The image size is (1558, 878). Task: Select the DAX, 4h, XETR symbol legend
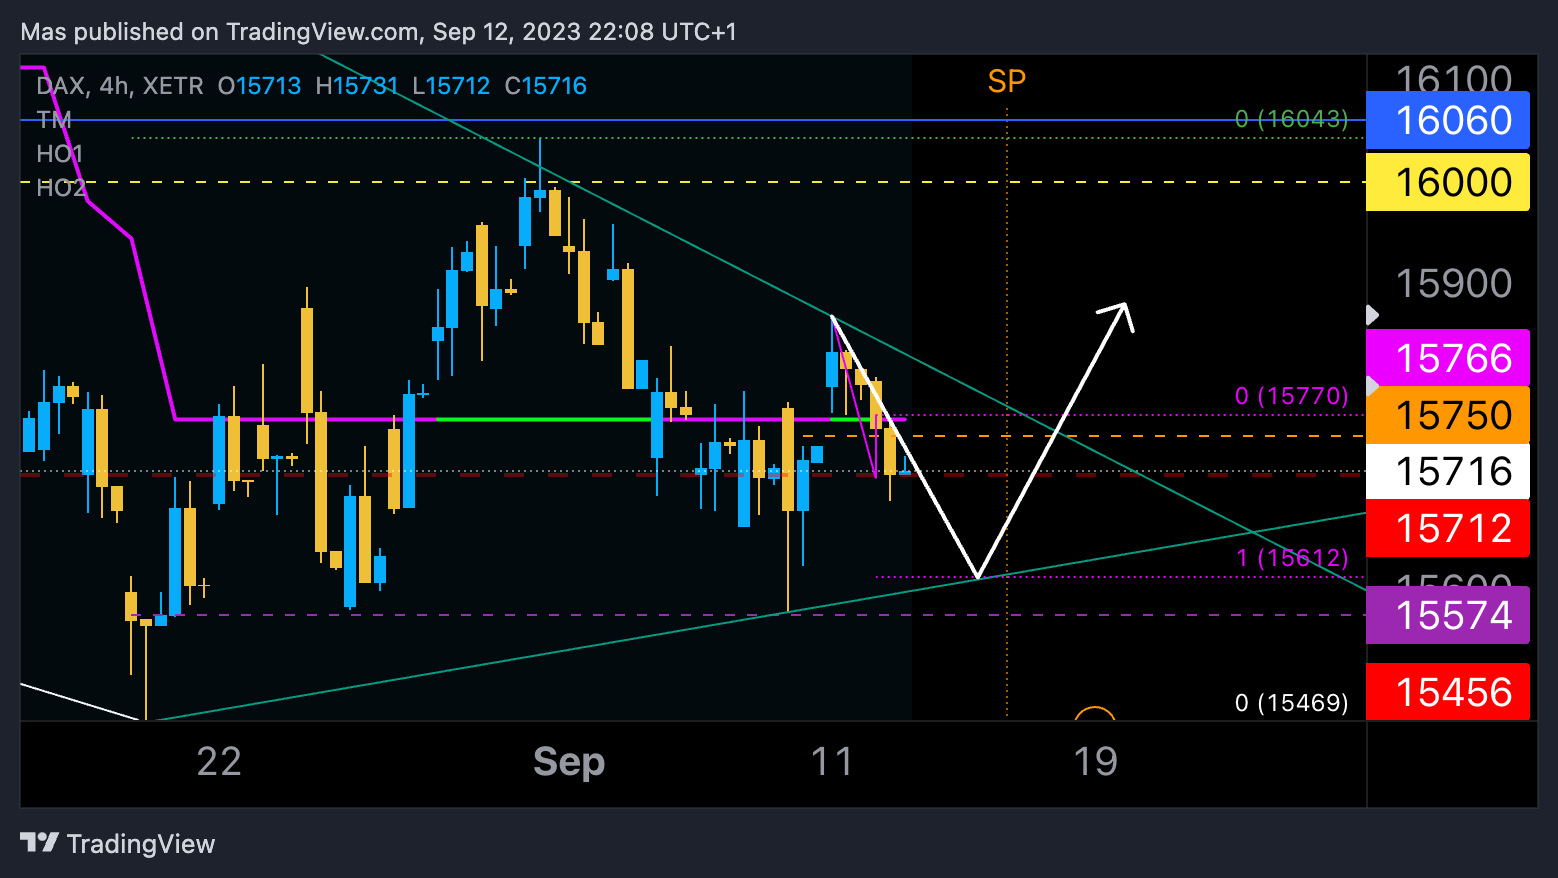(x=120, y=86)
